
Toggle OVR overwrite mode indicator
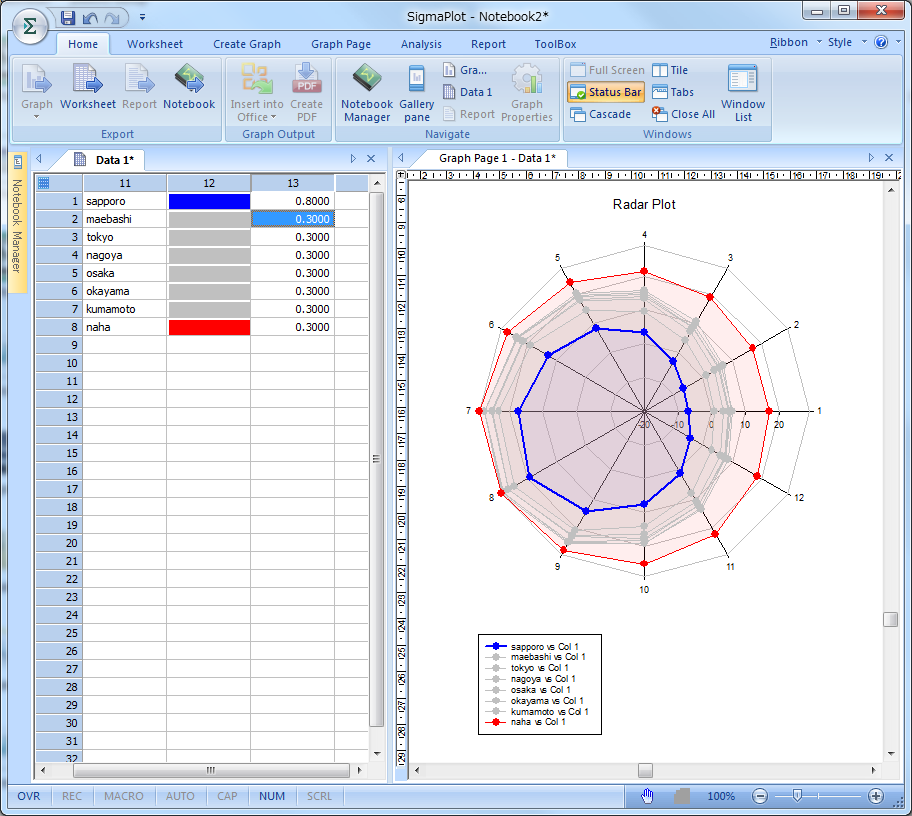[29, 796]
